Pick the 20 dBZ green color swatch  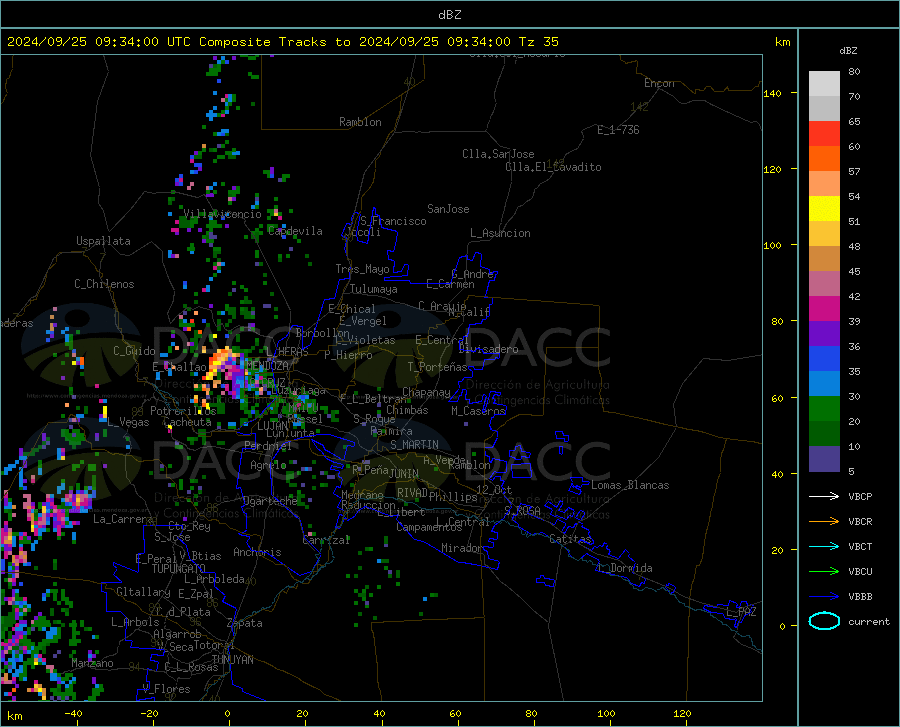point(824,409)
